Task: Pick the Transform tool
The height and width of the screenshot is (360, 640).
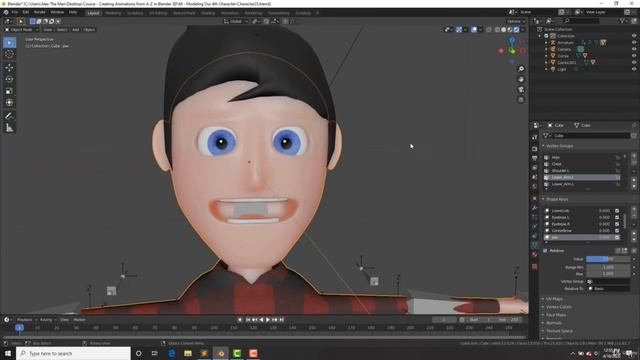Action: [9, 102]
